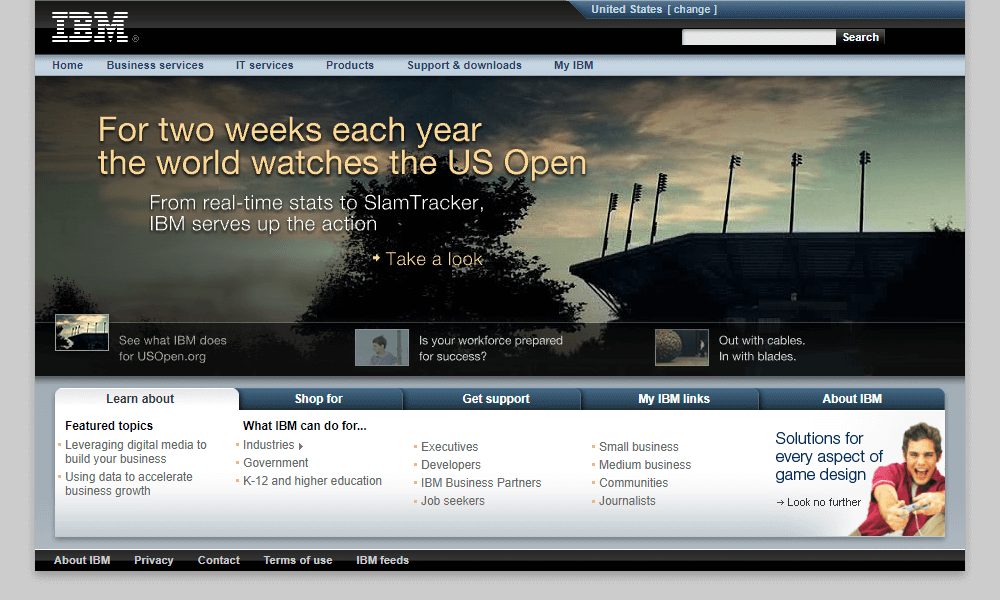Open the Contact footer link
Screen dimensions: 1000x600
219,560
